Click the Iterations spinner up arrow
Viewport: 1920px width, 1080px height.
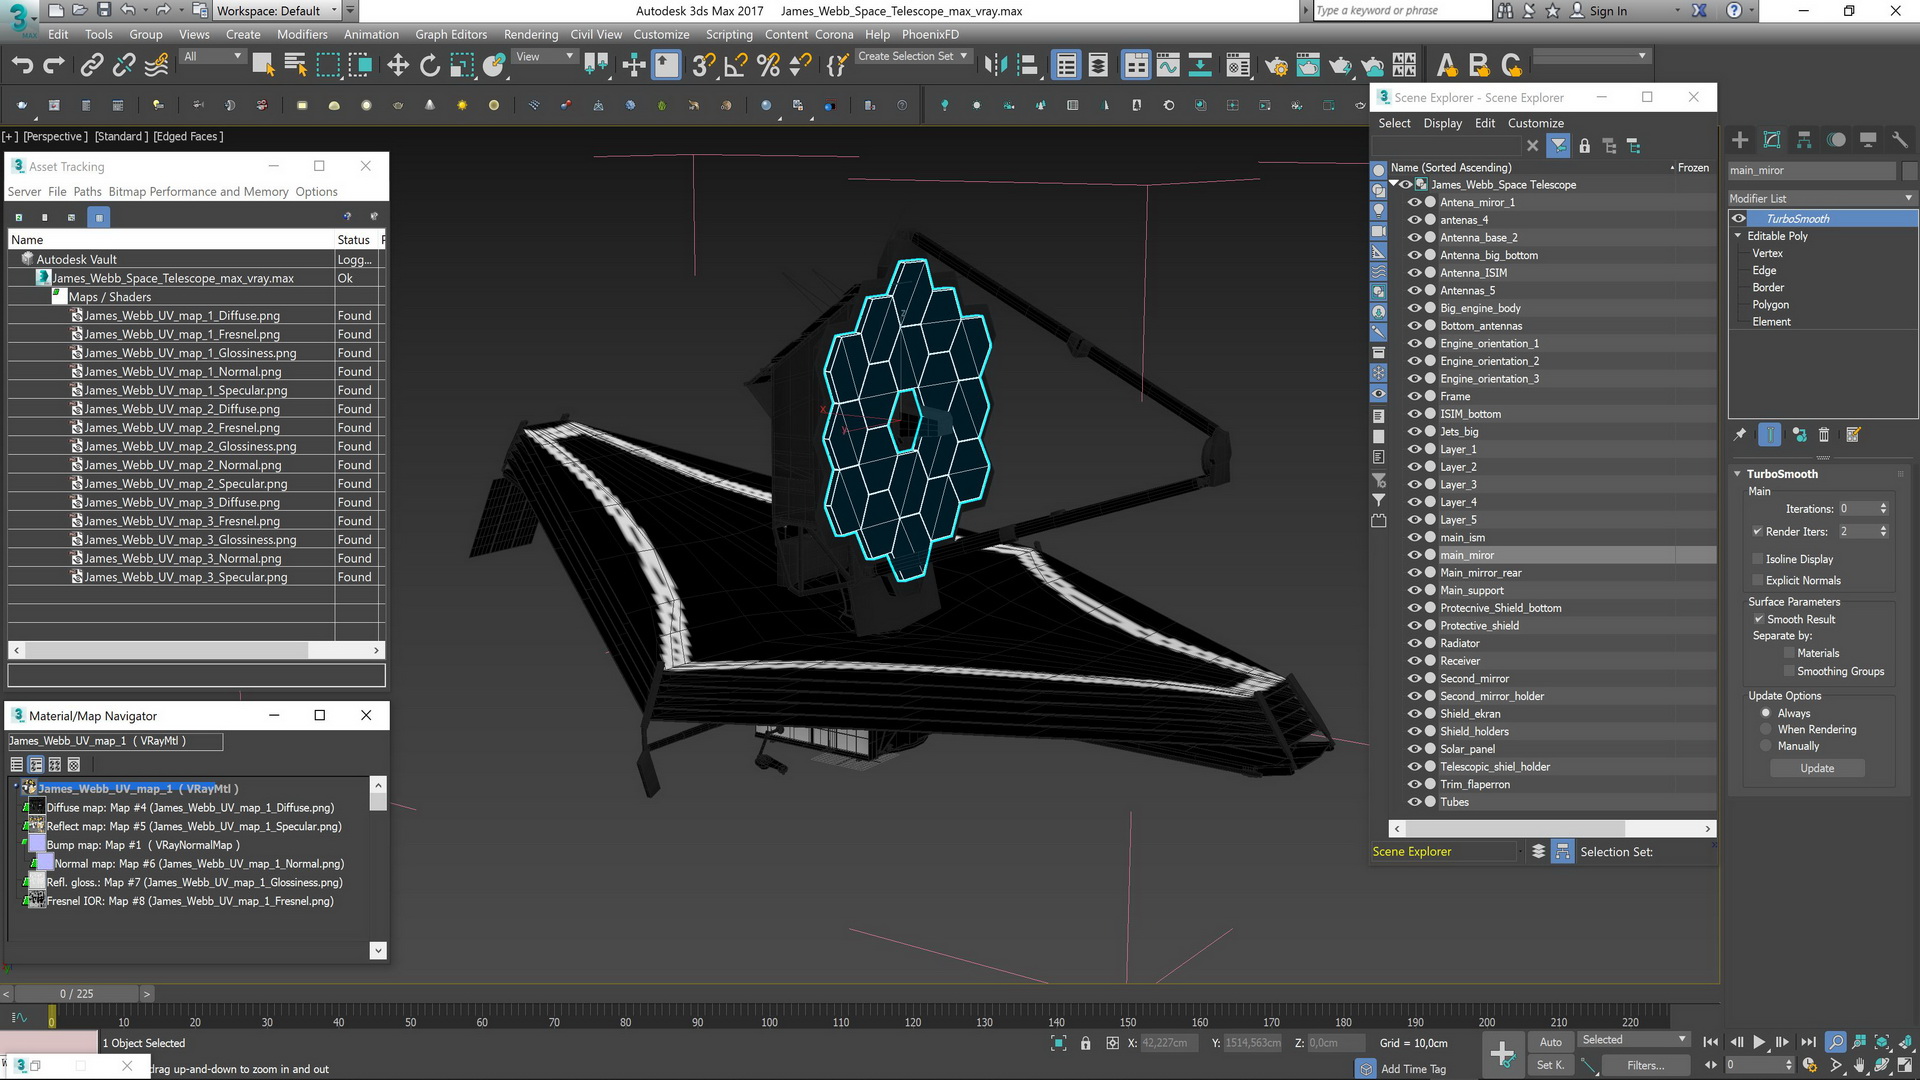click(1884, 505)
